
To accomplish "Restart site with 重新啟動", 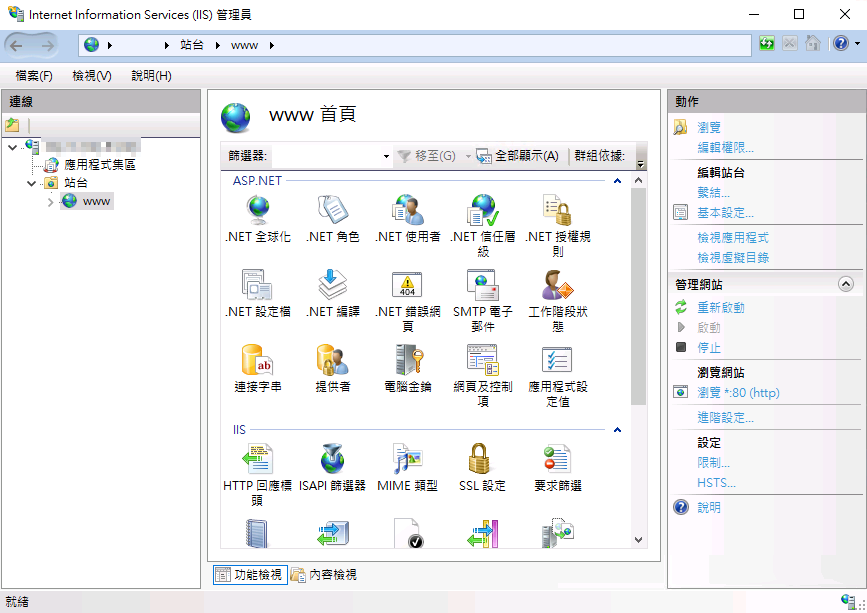I will pos(721,307).
